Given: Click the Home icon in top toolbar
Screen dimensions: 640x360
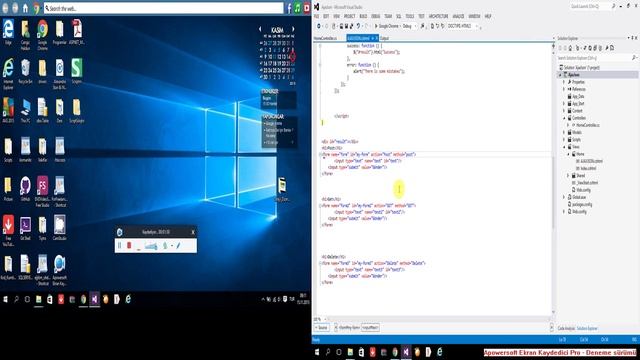Looking at the screenshot, I should (25, 8).
